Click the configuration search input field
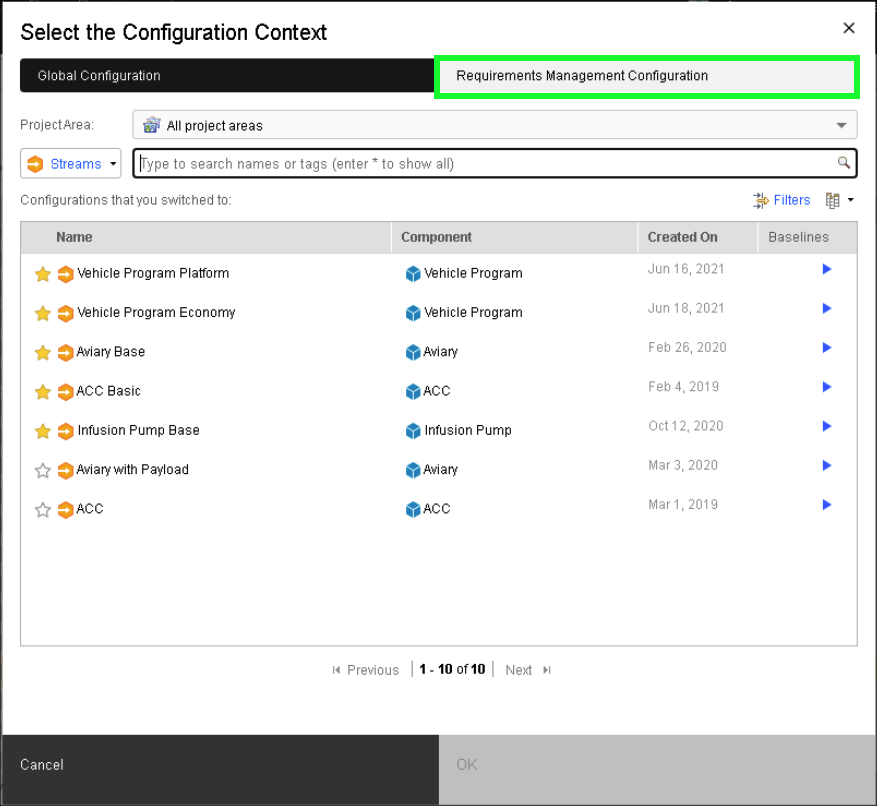The height and width of the screenshot is (806, 877). (485, 164)
